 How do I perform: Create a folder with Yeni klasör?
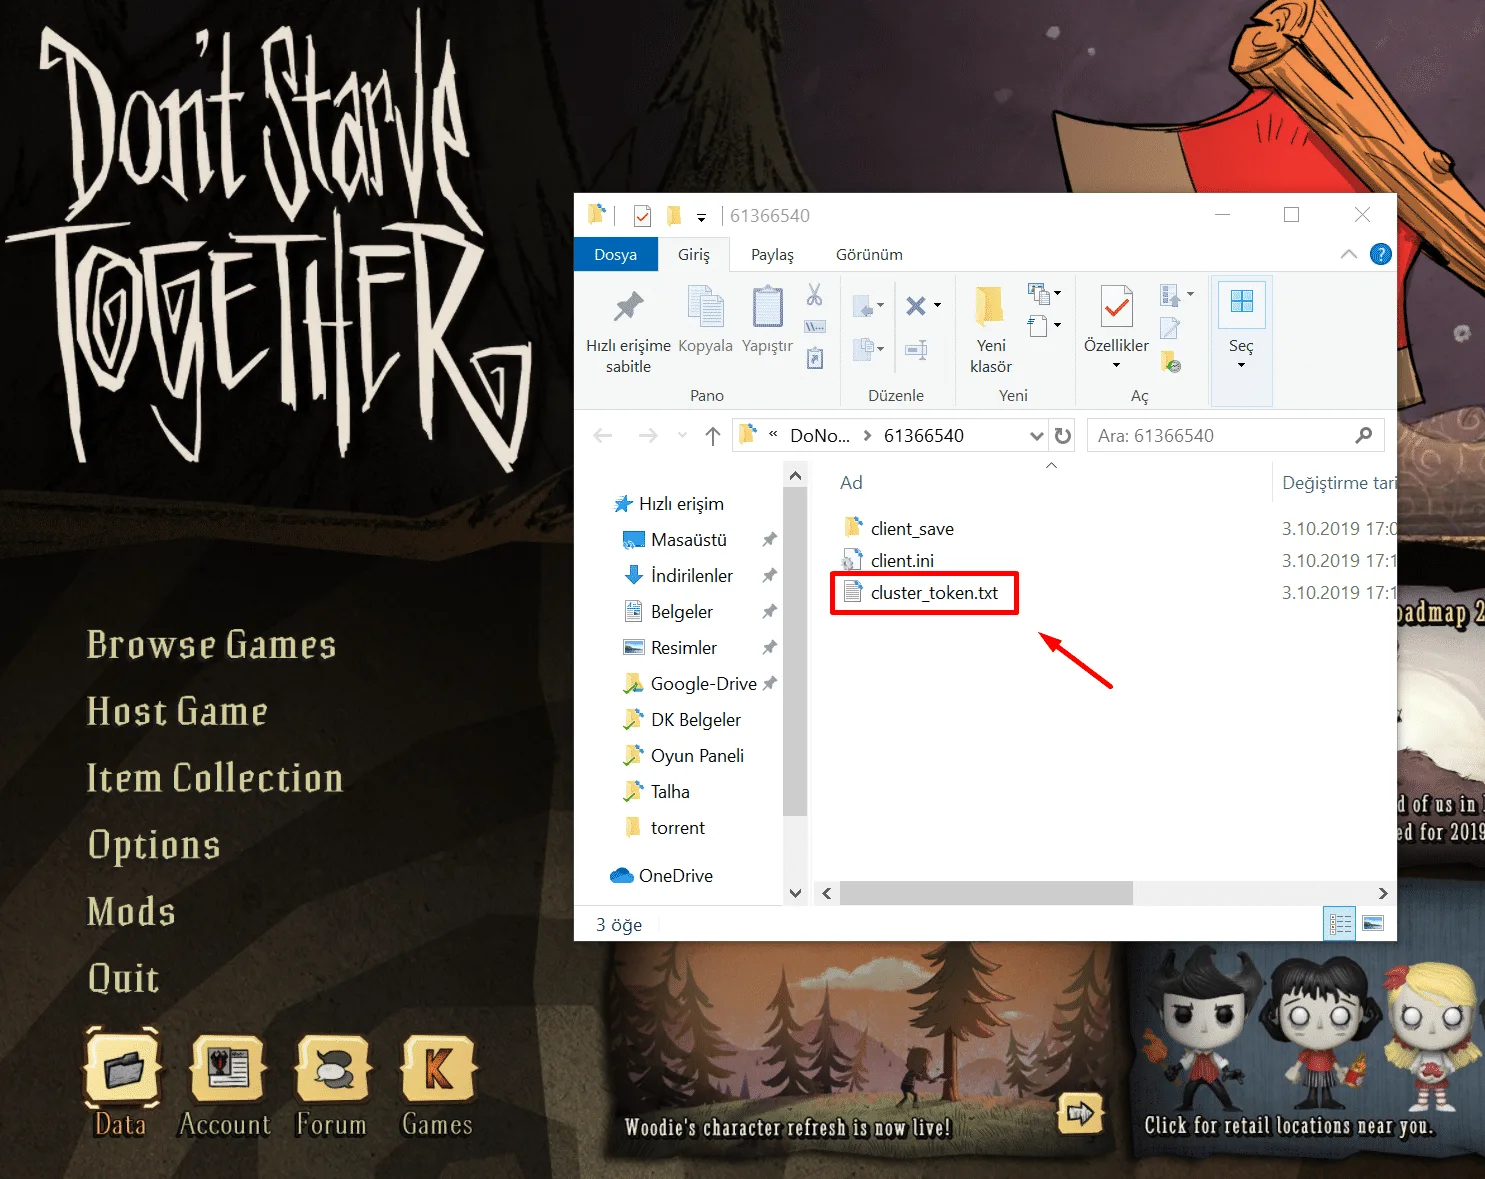coord(990,330)
